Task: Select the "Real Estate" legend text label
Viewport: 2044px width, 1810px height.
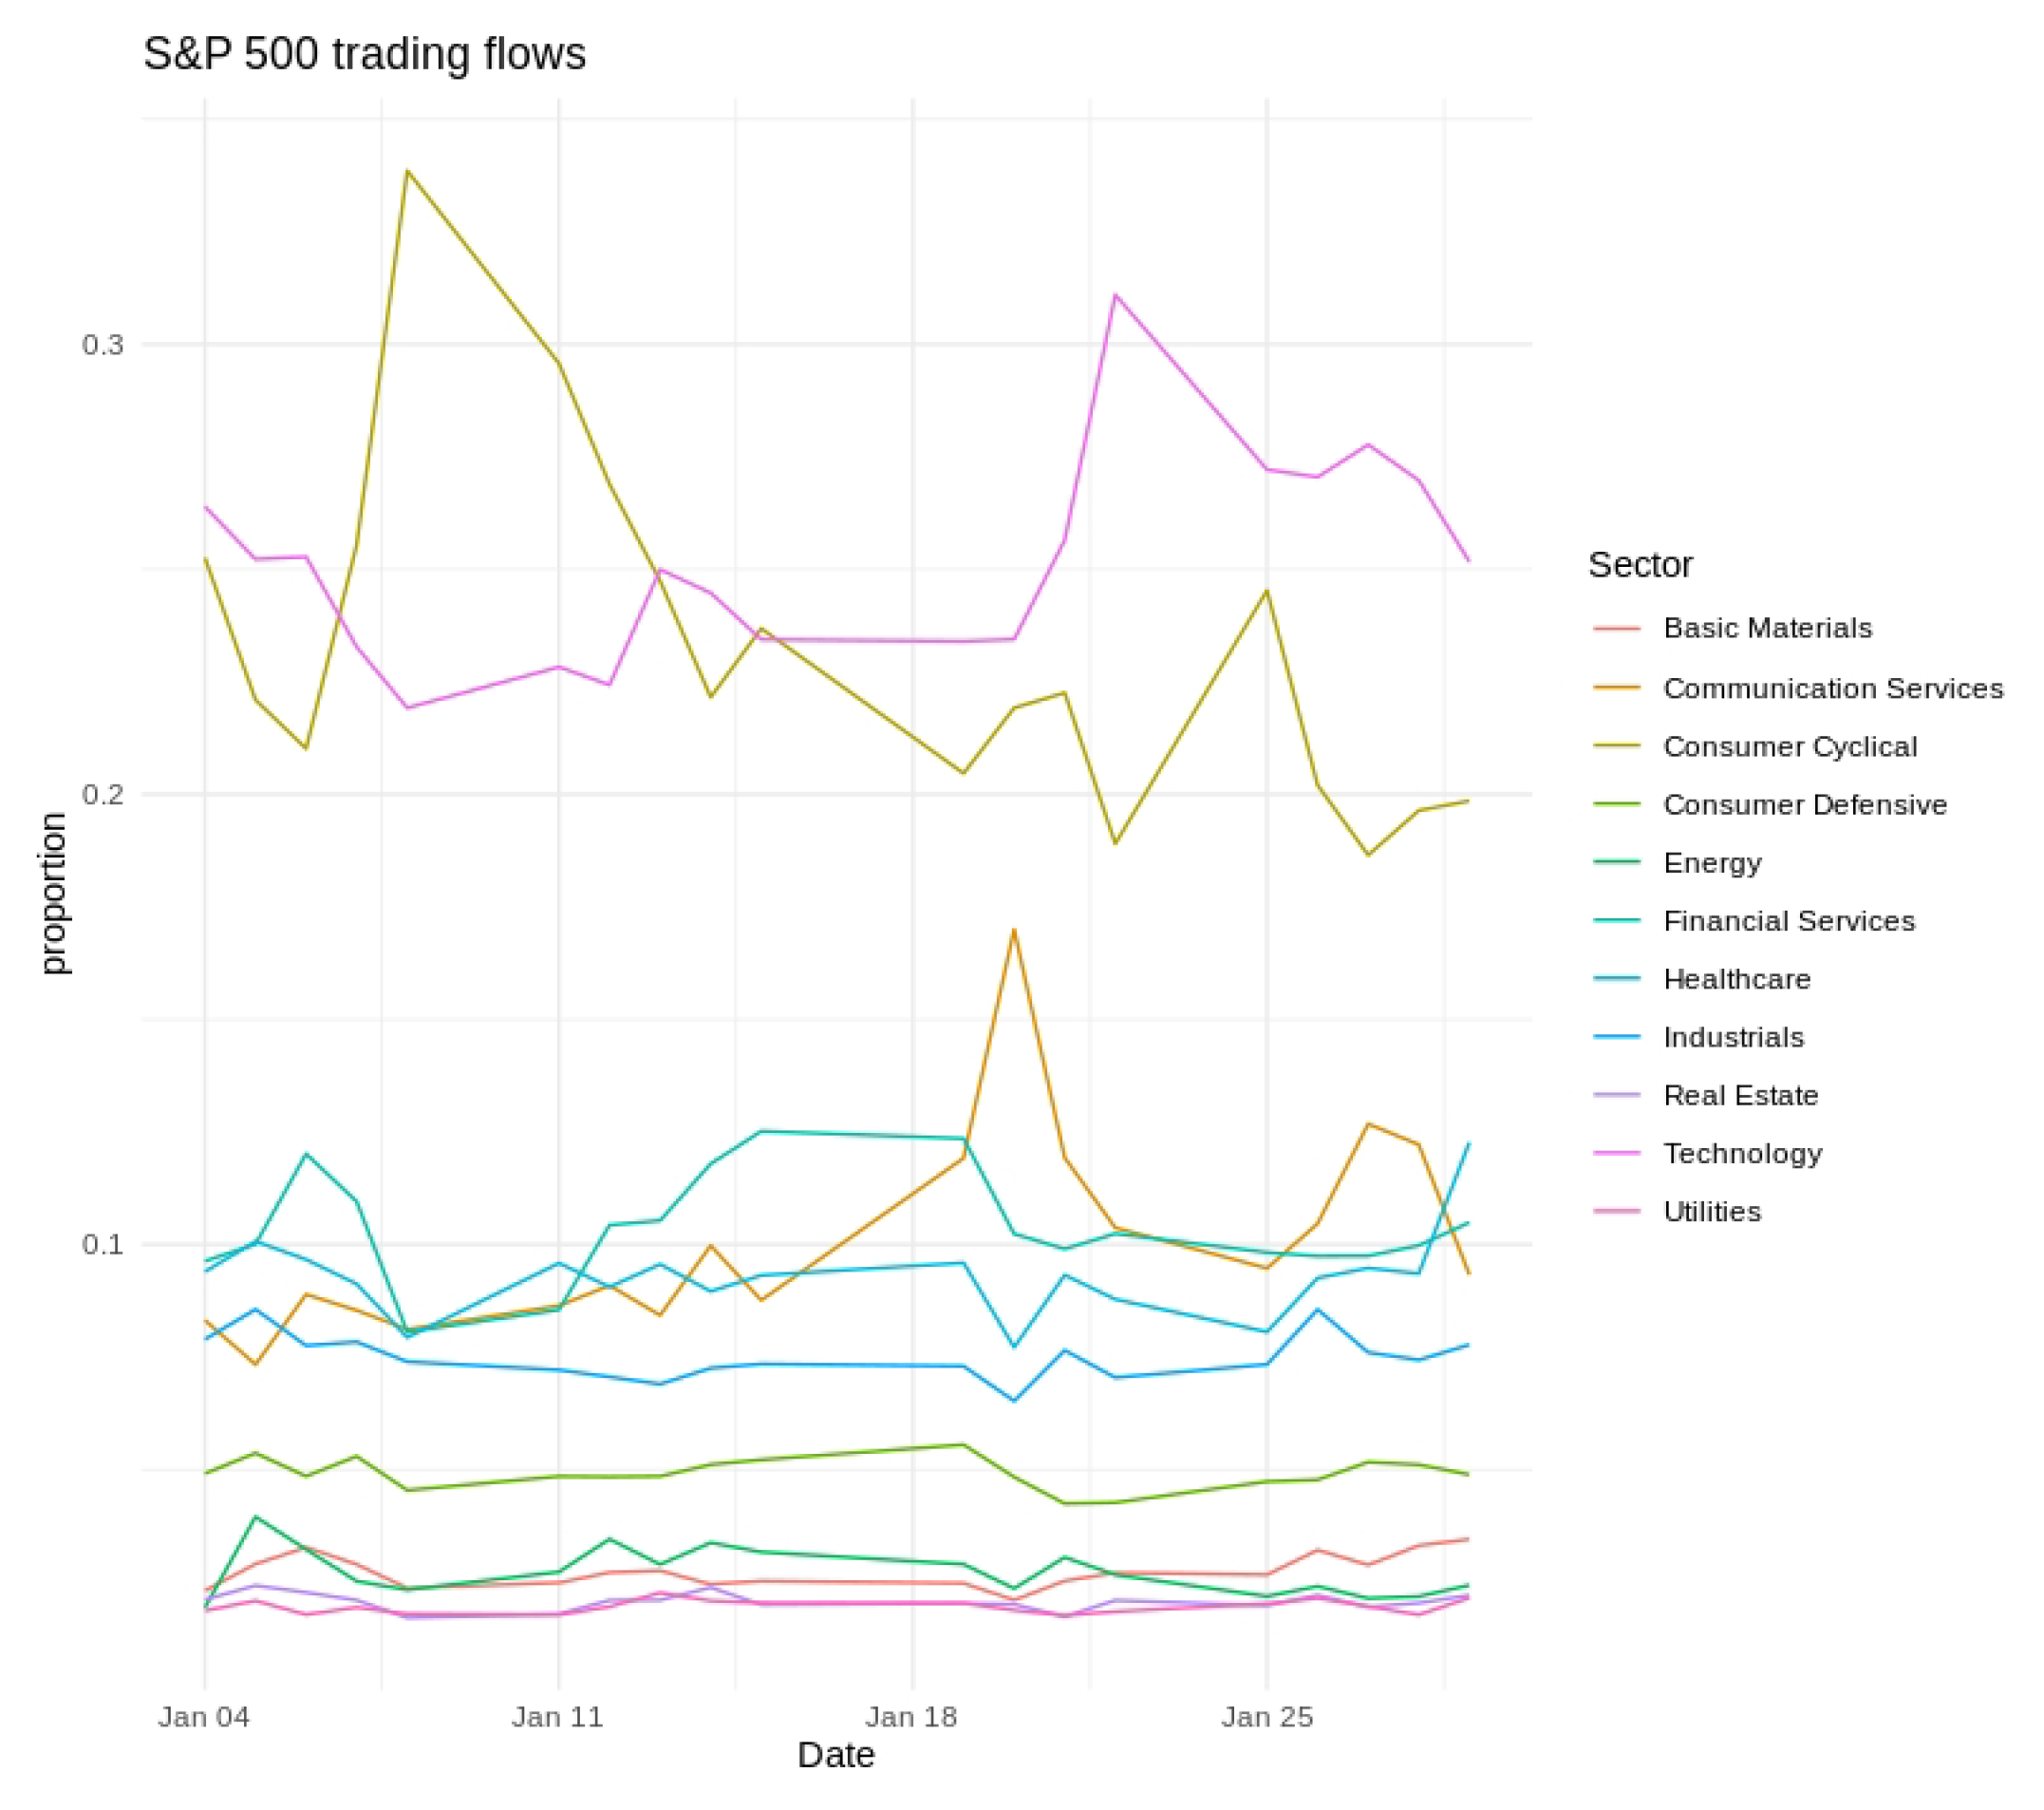Action: (1740, 1095)
